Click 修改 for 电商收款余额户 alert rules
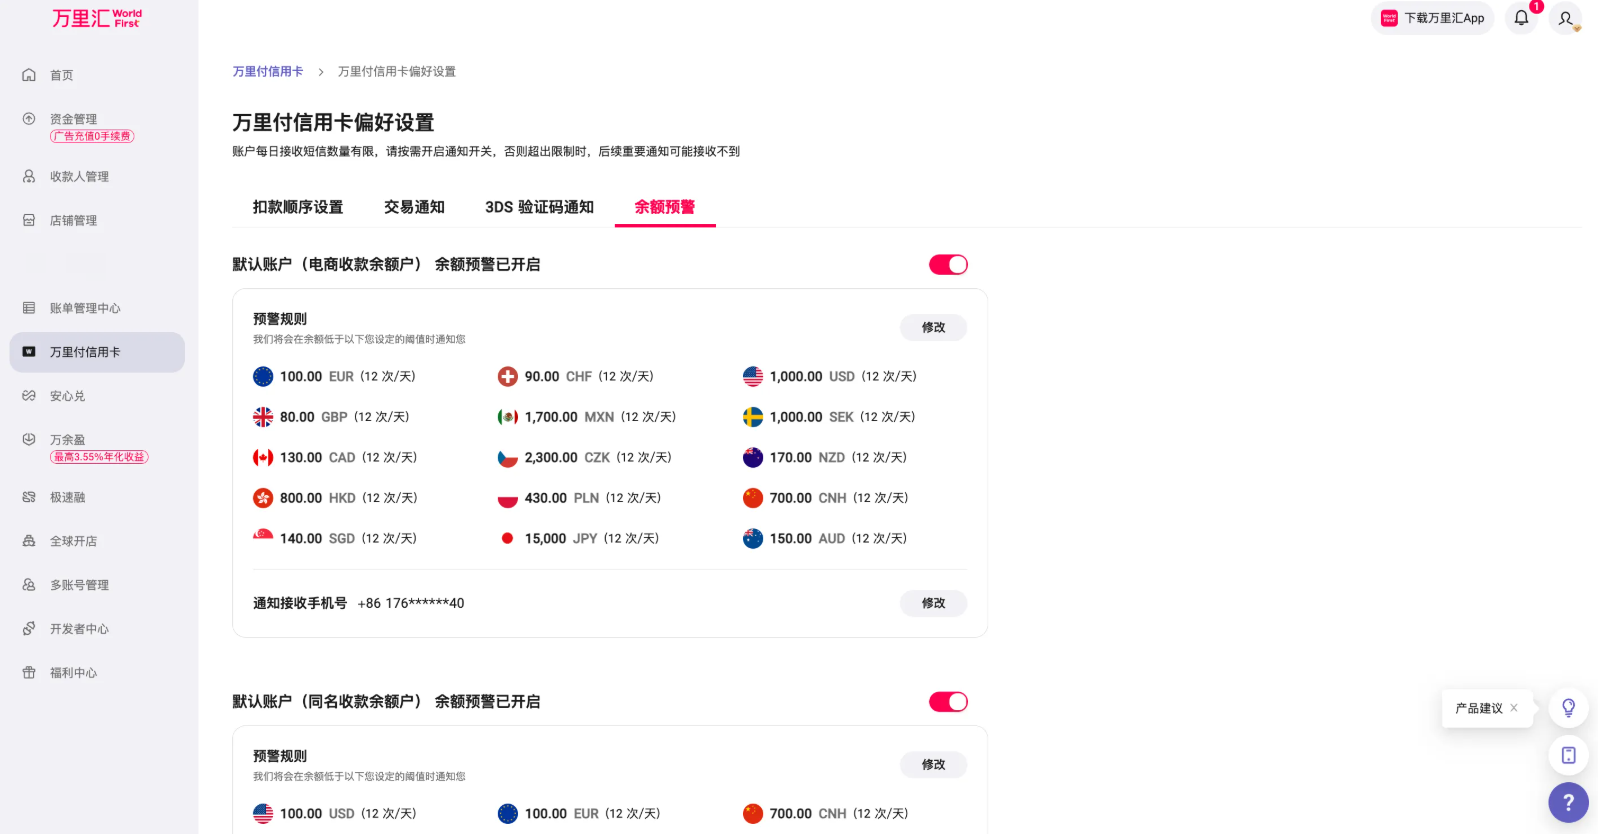The width and height of the screenshot is (1598, 834). click(933, 328)
